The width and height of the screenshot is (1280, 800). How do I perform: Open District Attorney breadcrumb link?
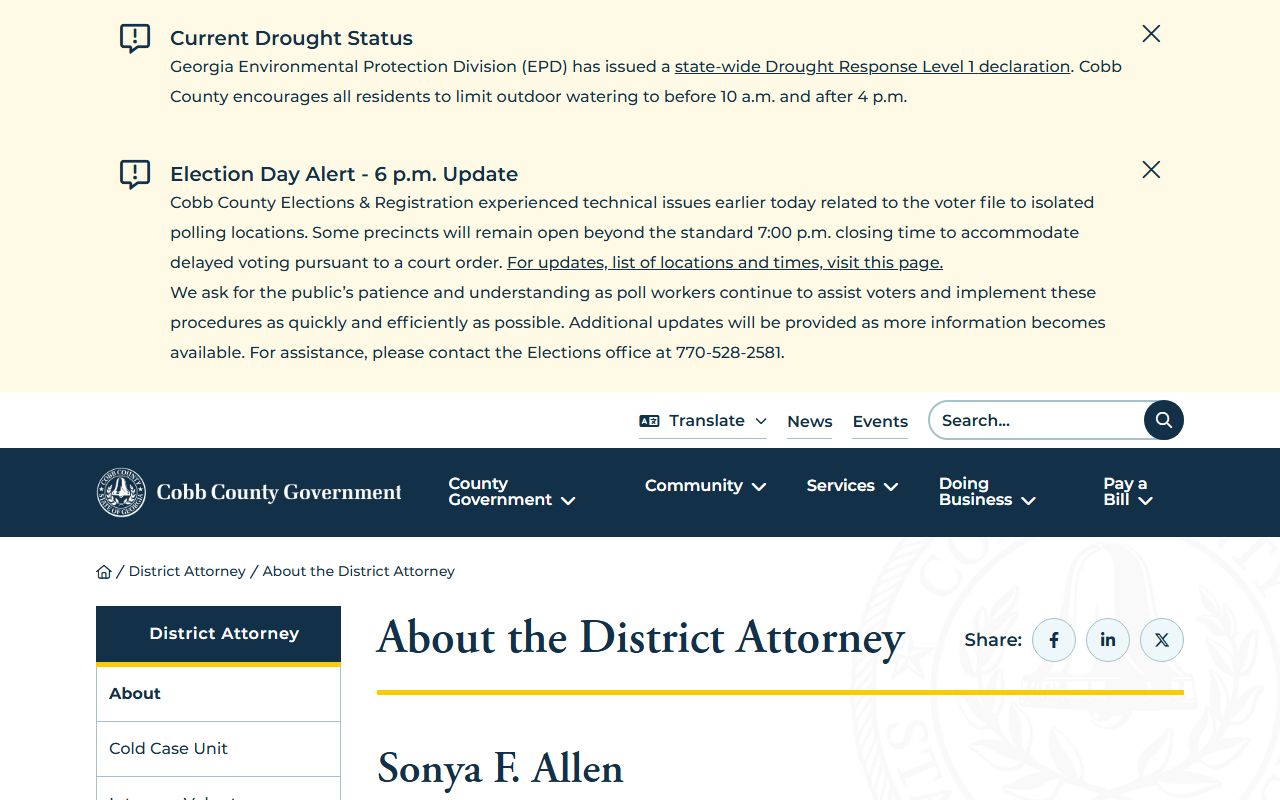pos(187,572)
